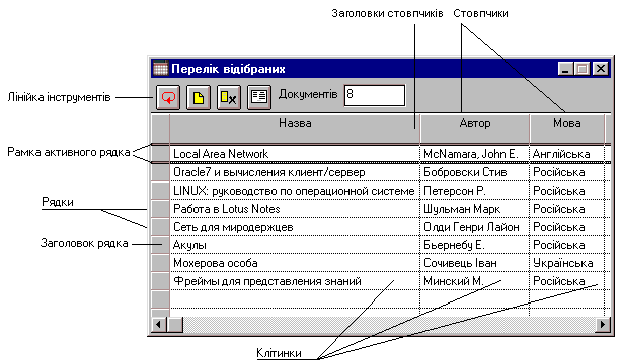Click the Назва column header
621x364 pixels.
pos(295,129)
